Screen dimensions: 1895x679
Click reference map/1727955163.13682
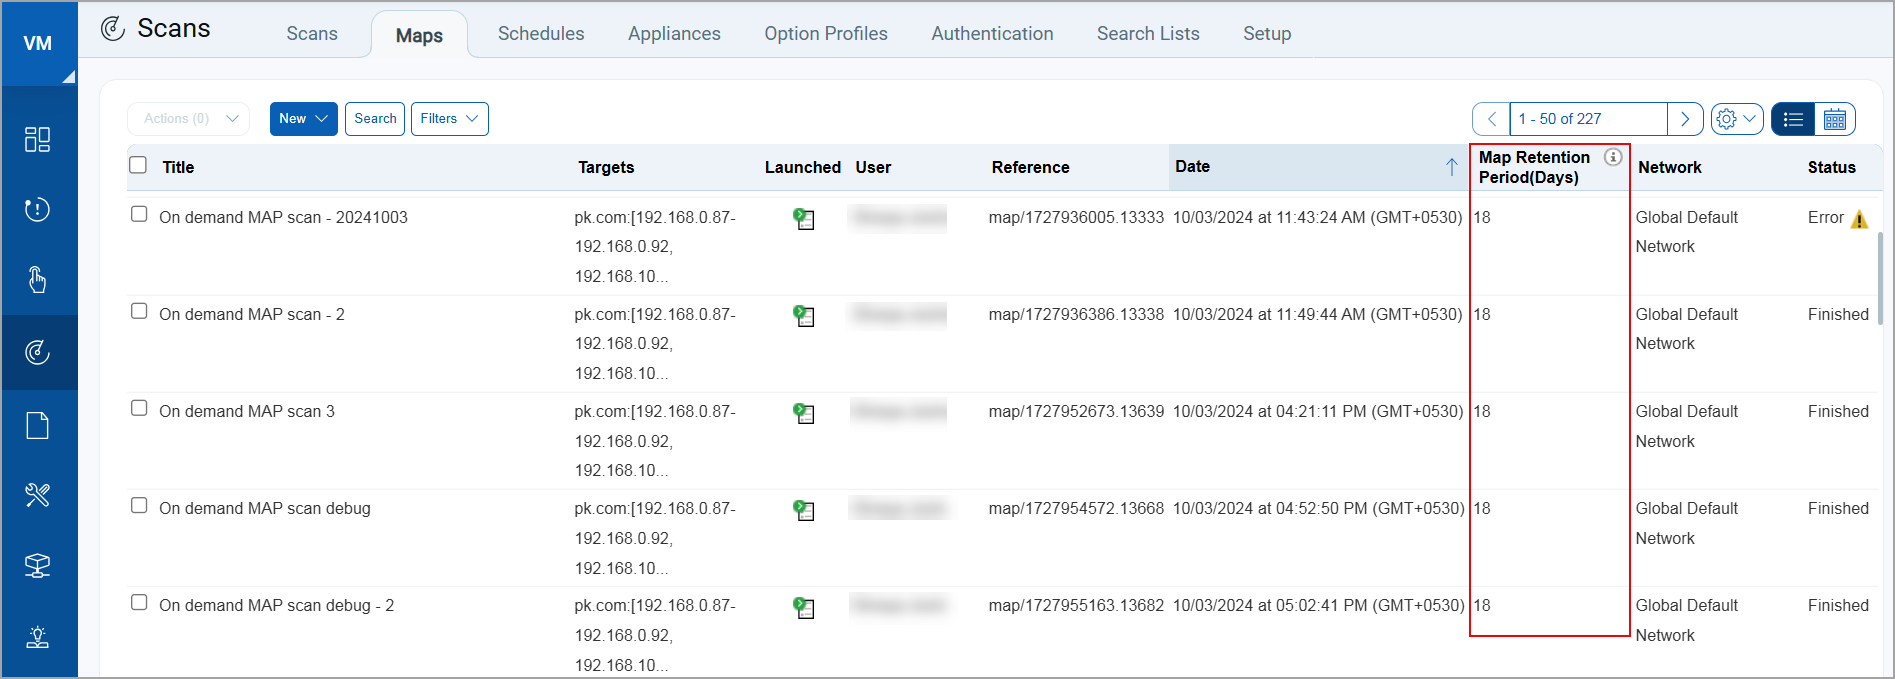[1076, 606]
